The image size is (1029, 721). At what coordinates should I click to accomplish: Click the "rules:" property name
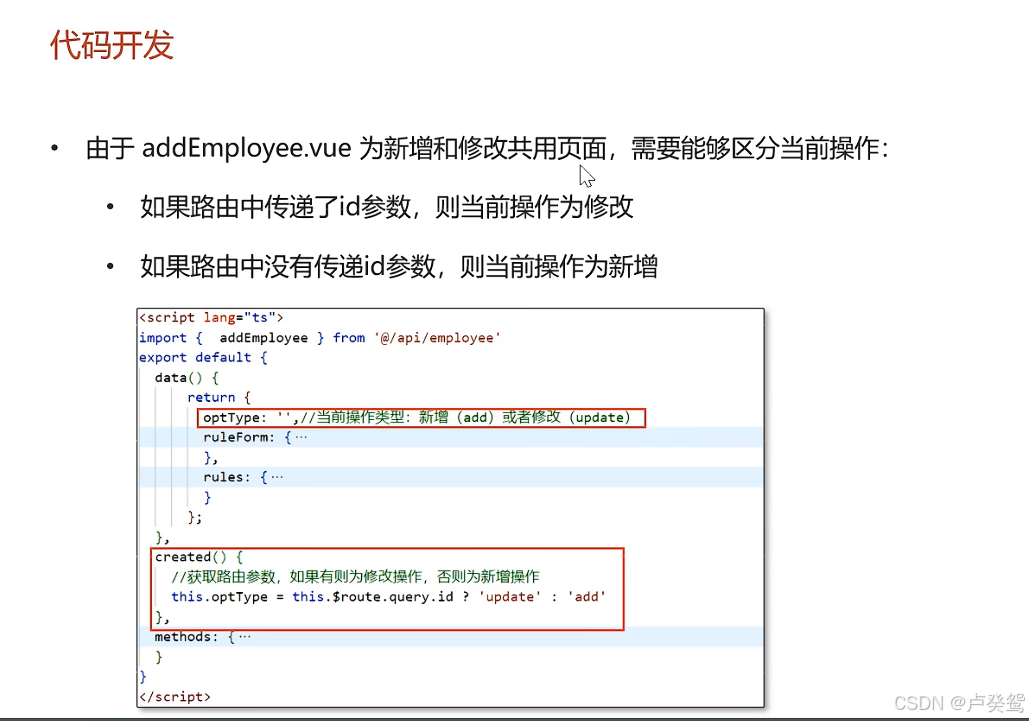[x=227, y=478]
